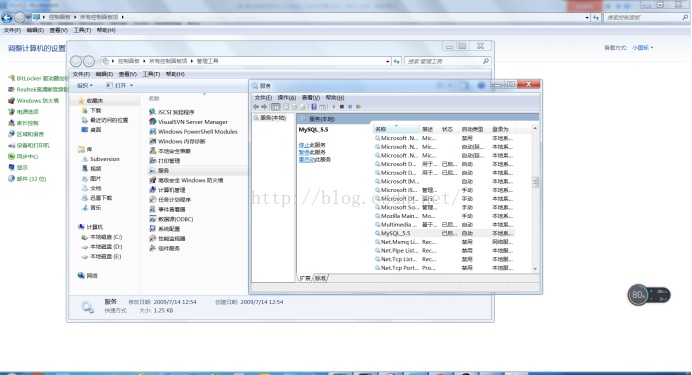Open 操作(A) menu in Services window
Viewport: 692px width, 375px height.
coord(286,98)
